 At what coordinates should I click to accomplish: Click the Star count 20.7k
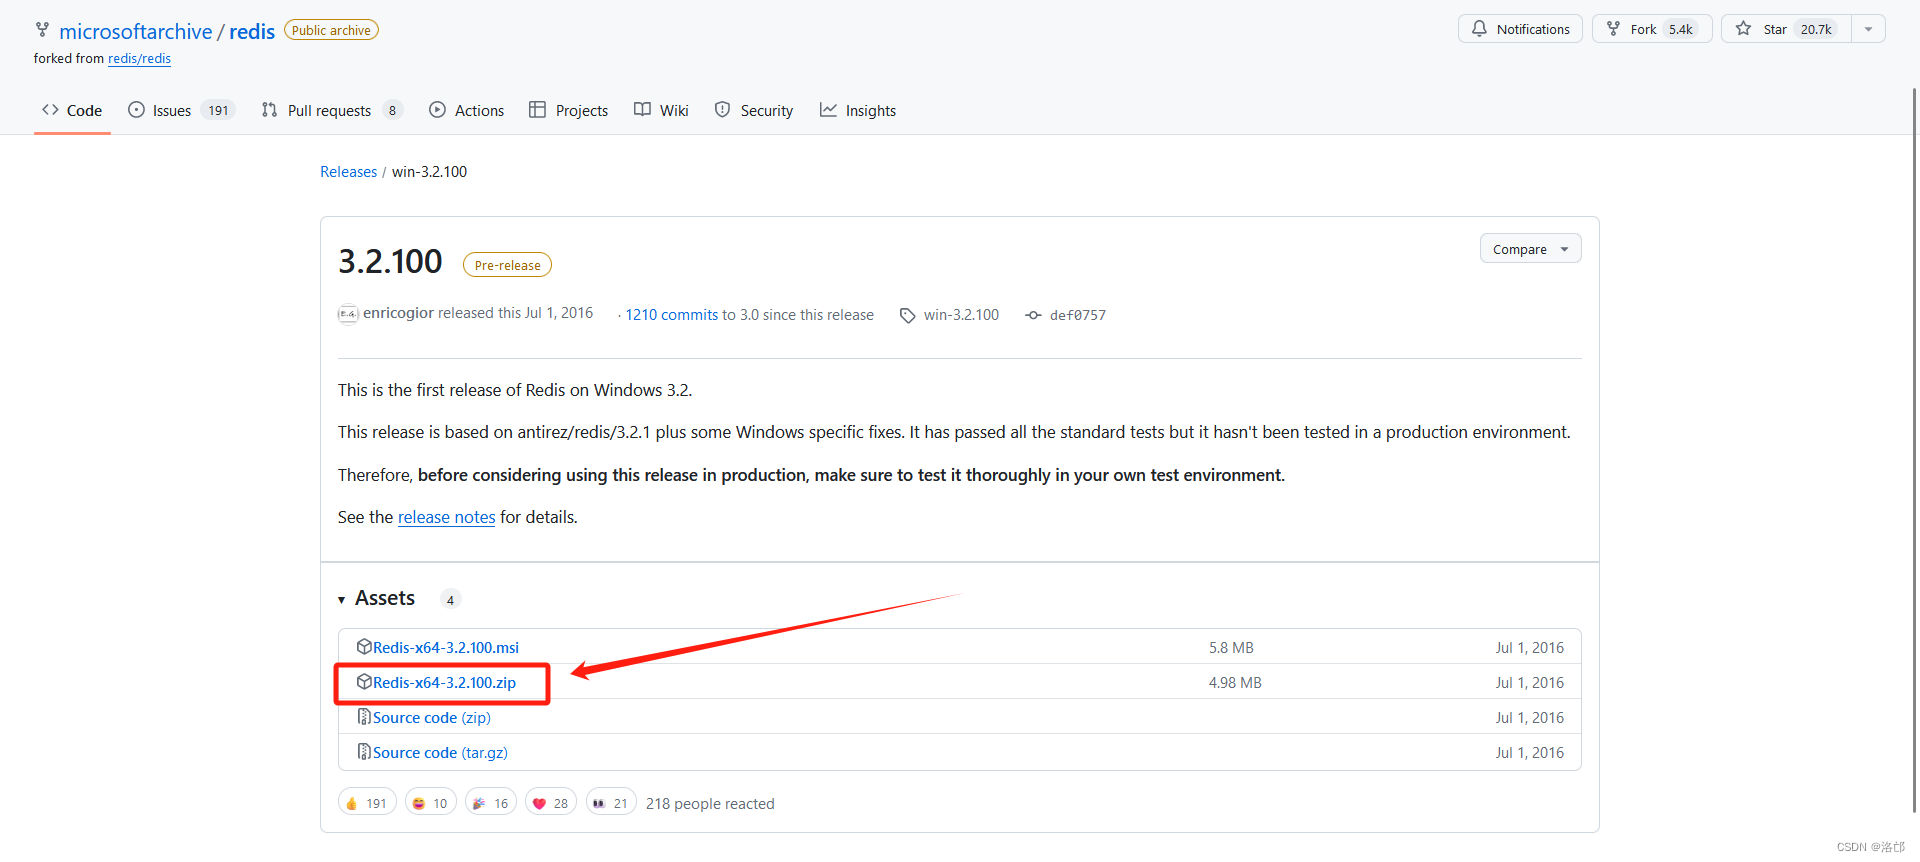coord(1816,29)
